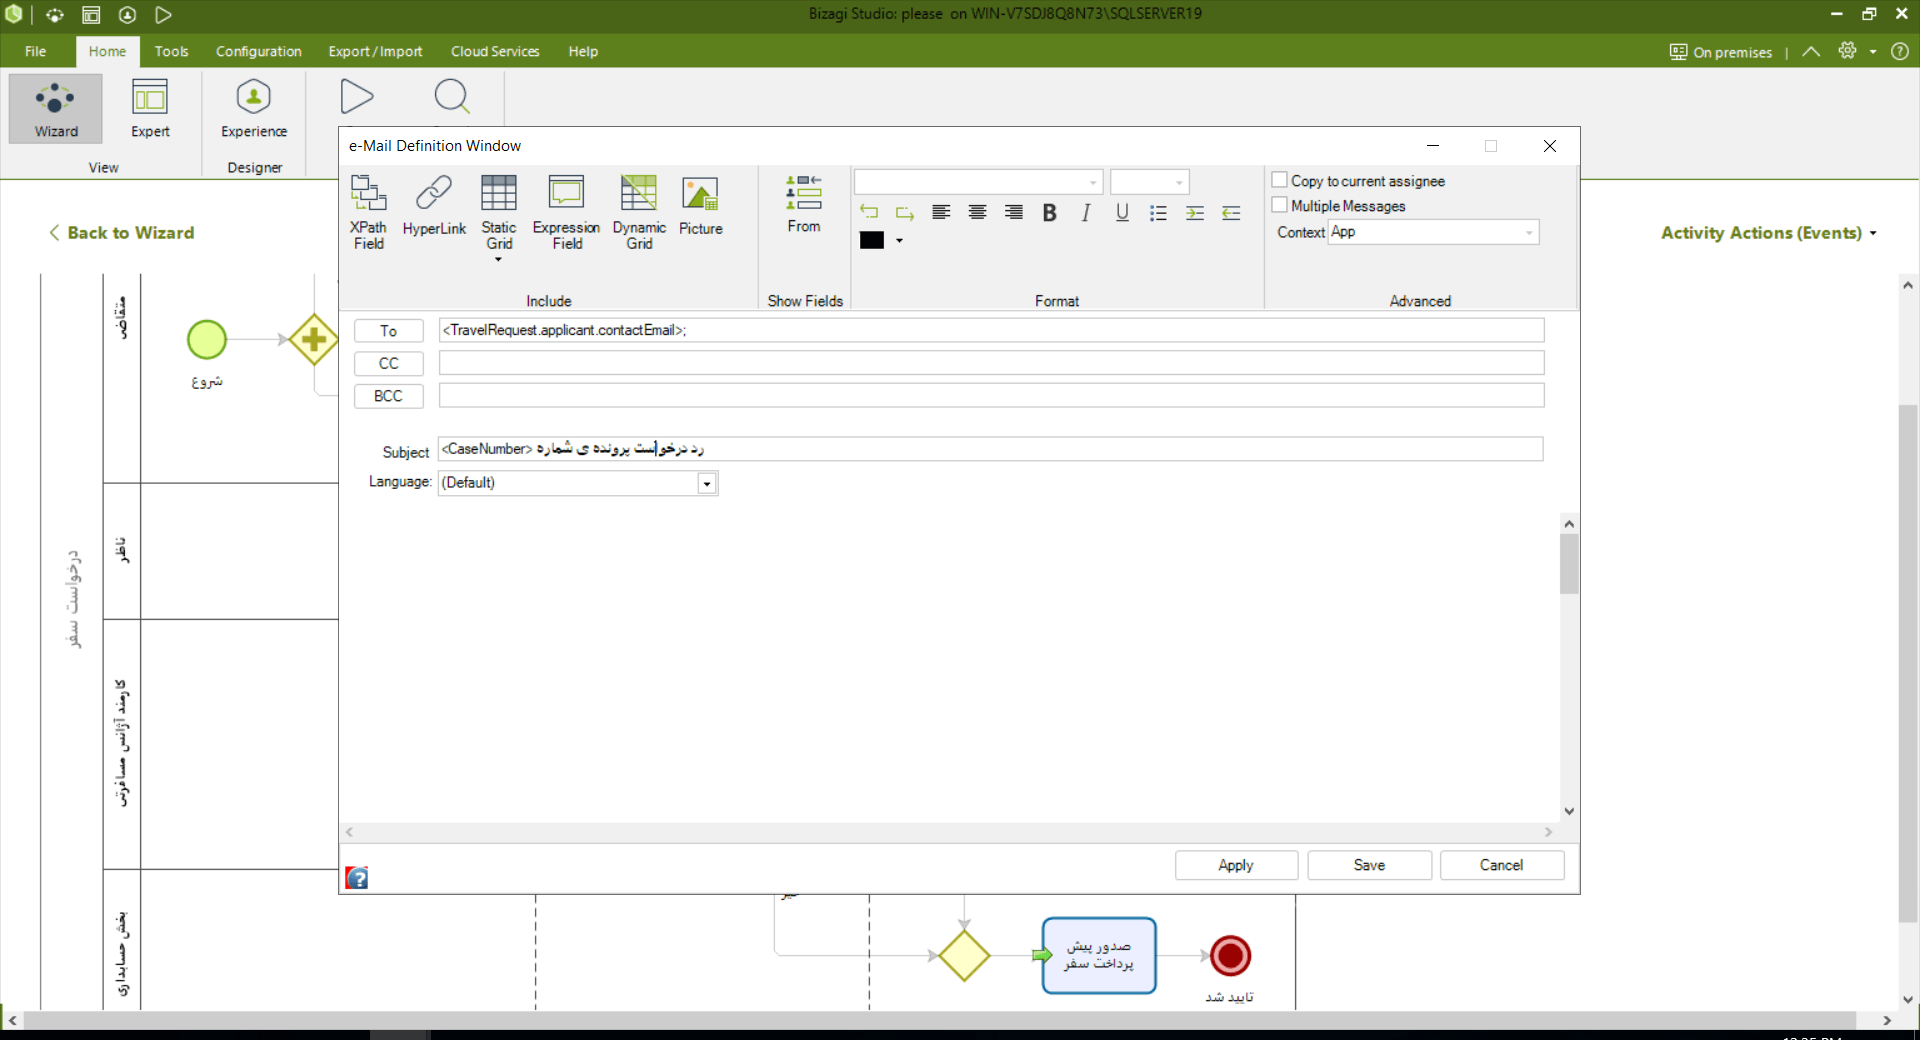Insert a Dynamic Grid

tap(639, 212)
